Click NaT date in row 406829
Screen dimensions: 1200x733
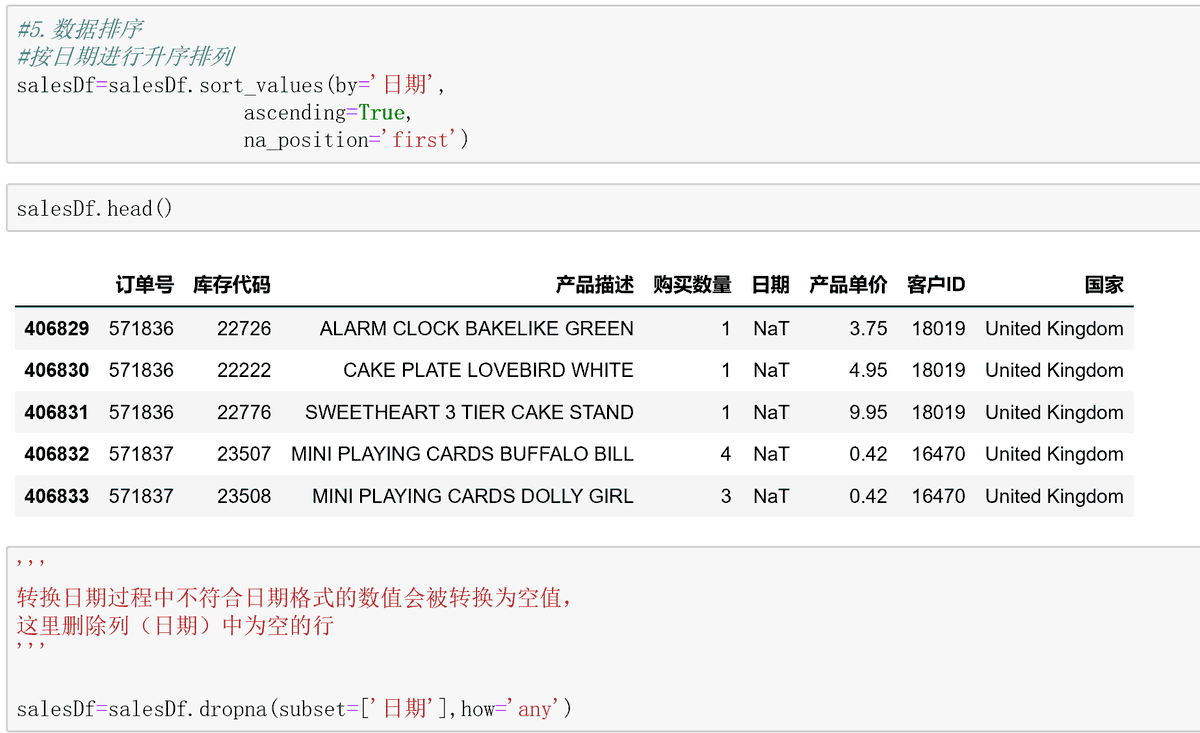click(x=771, y=328)
